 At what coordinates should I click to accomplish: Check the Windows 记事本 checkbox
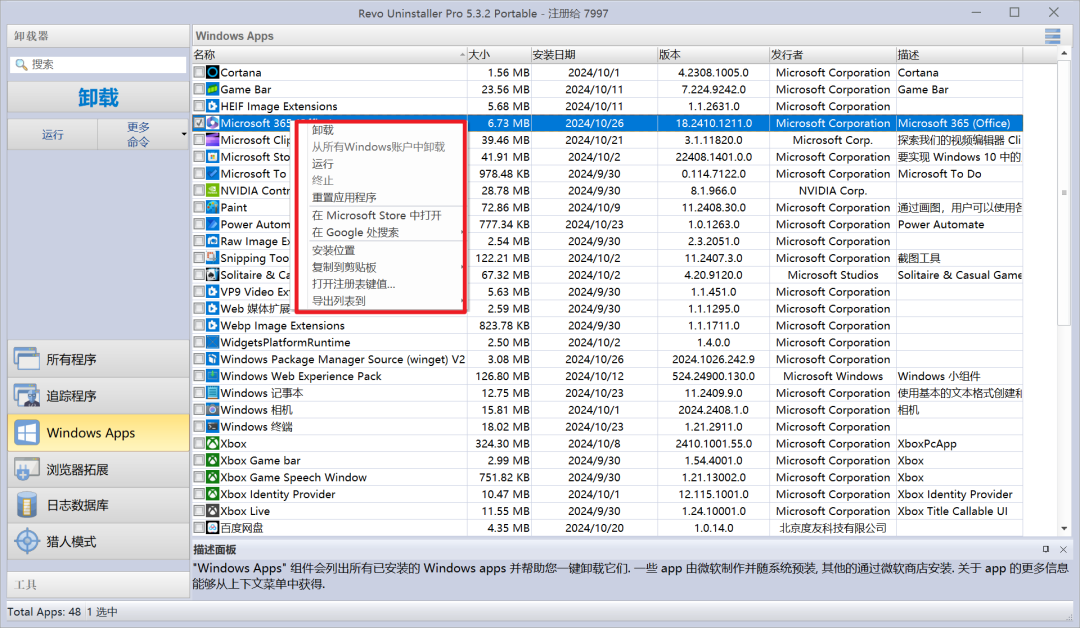pos(199,393)
